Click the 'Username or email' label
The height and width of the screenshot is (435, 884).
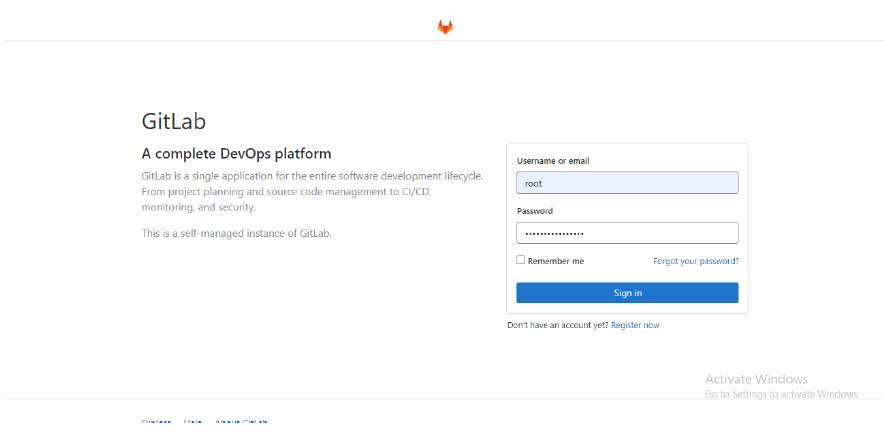point(553,161)
